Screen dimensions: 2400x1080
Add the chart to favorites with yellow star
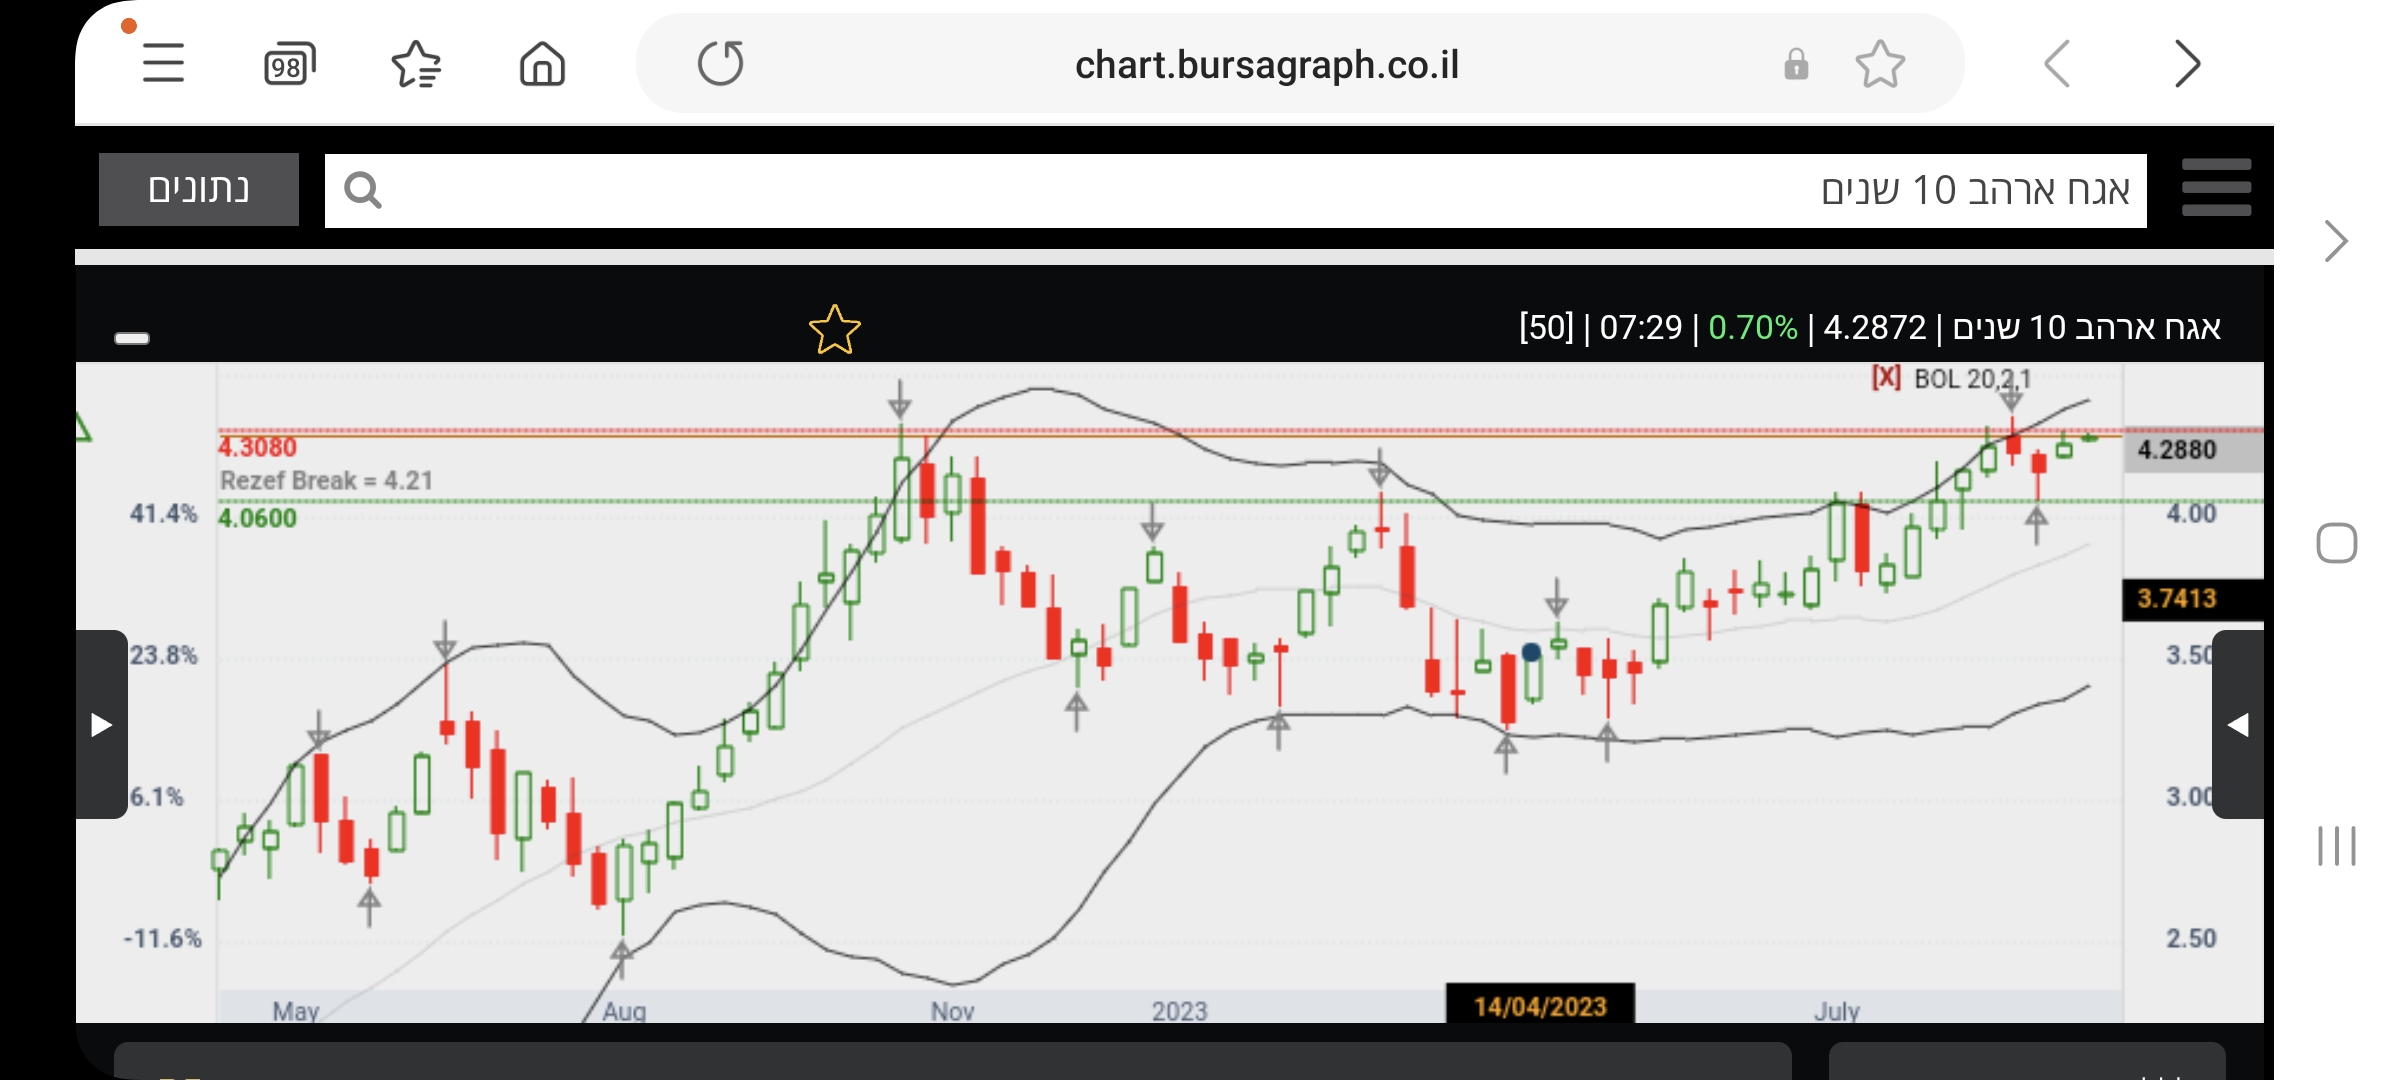coord(834,330)
